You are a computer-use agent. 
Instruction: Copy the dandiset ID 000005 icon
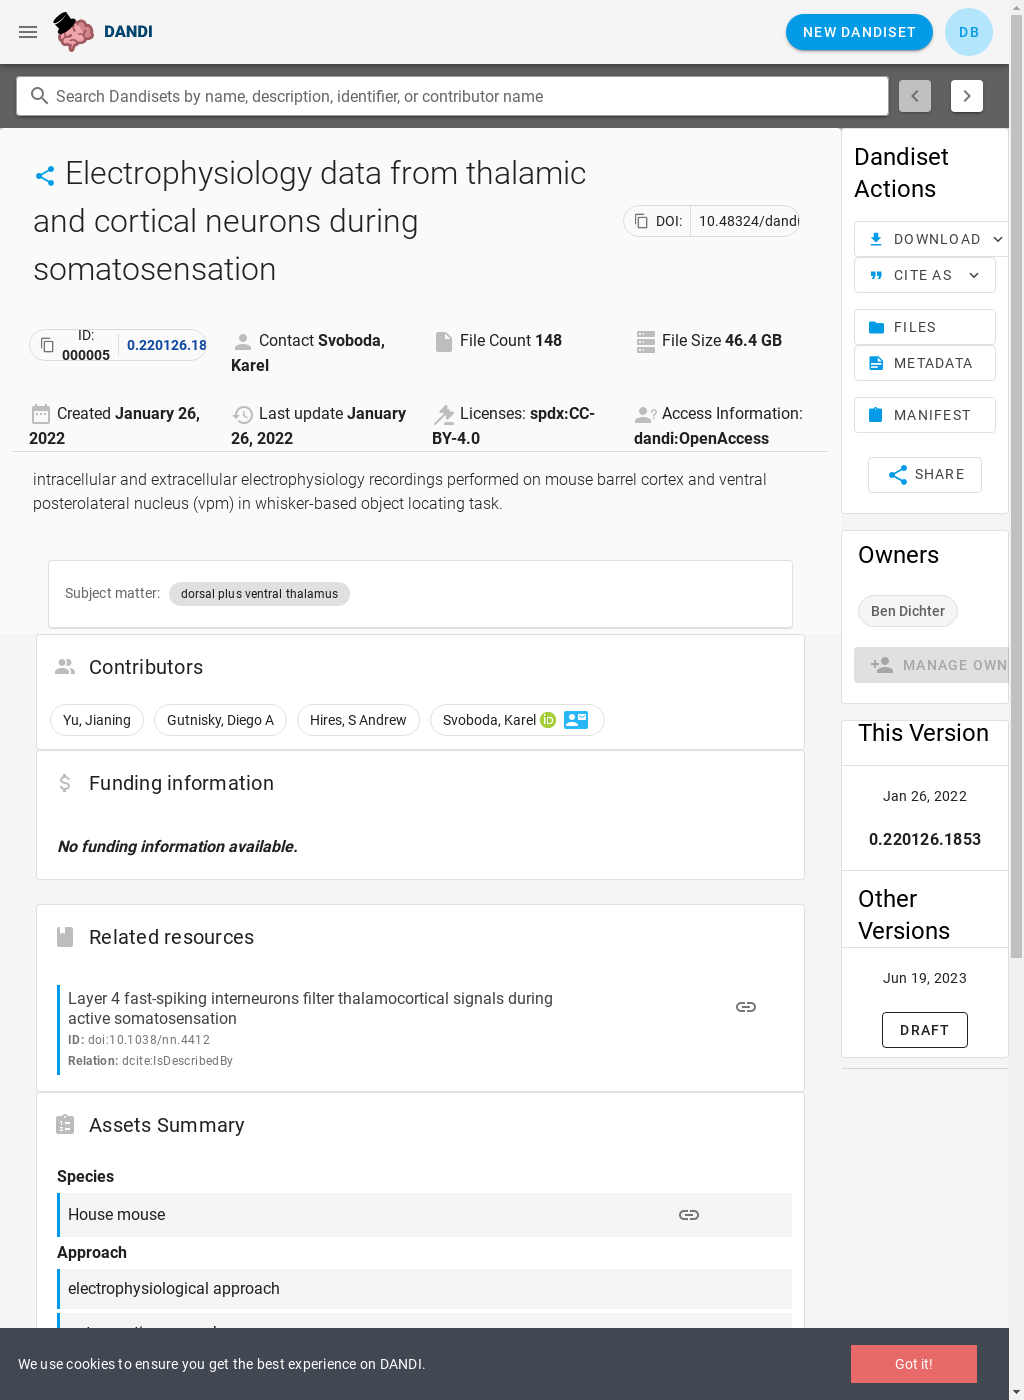[x=47, y=345]
